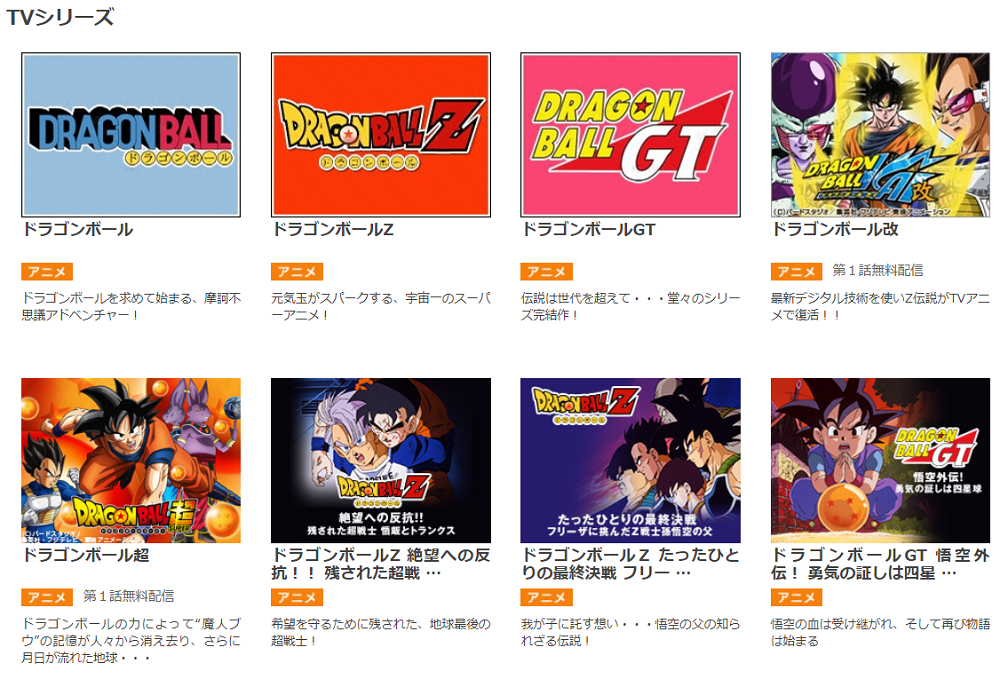This screenshot has height=679, width=1000.
Task: Click the 絶望への反抗 title link
Action: [381, 564]
